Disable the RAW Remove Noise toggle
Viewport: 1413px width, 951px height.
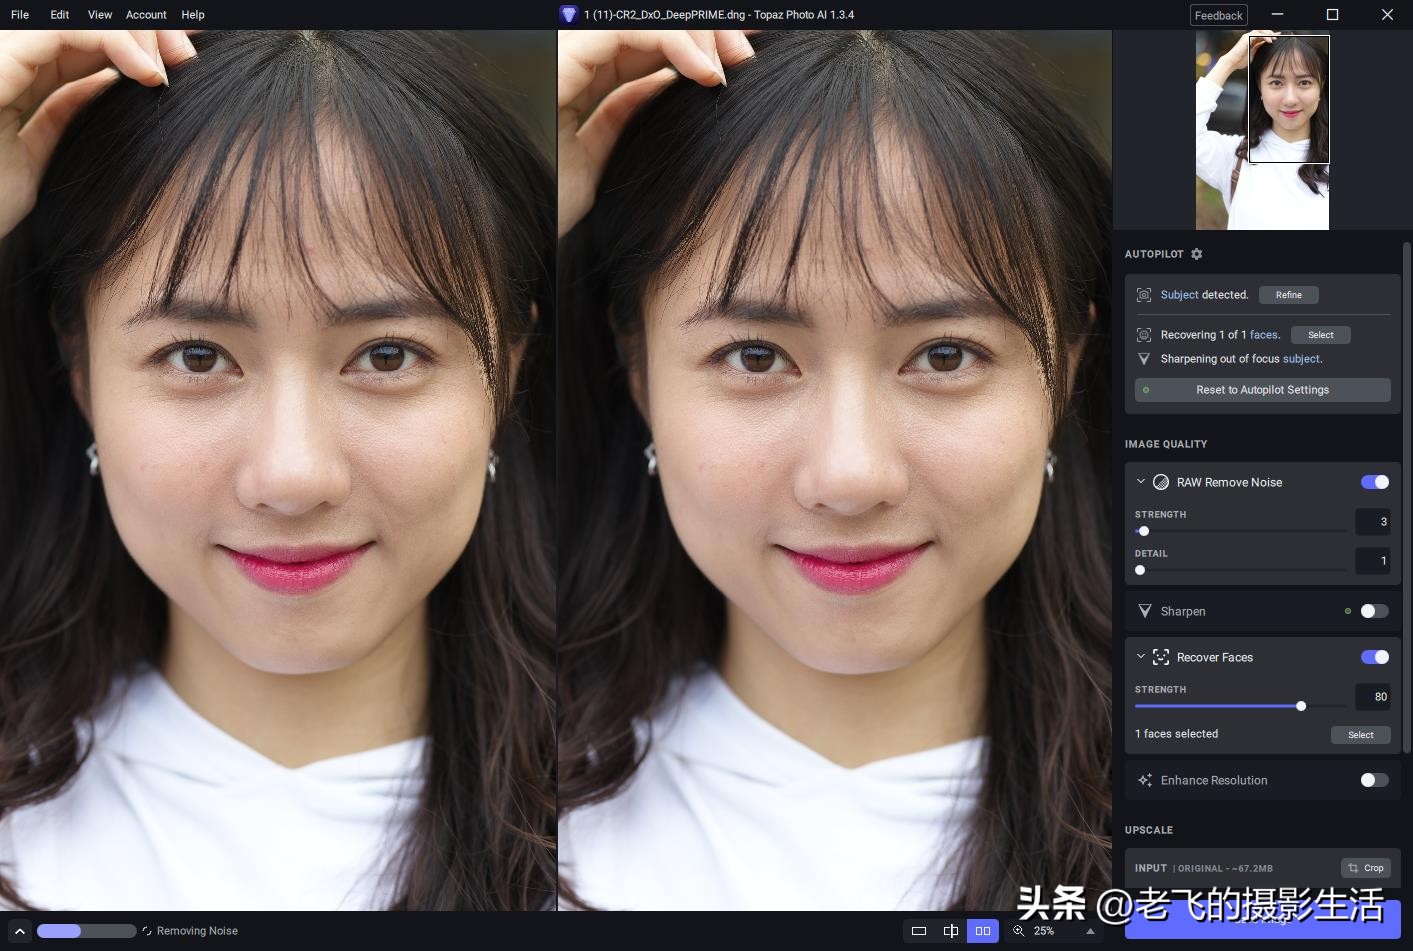(x=1375, y=482)
